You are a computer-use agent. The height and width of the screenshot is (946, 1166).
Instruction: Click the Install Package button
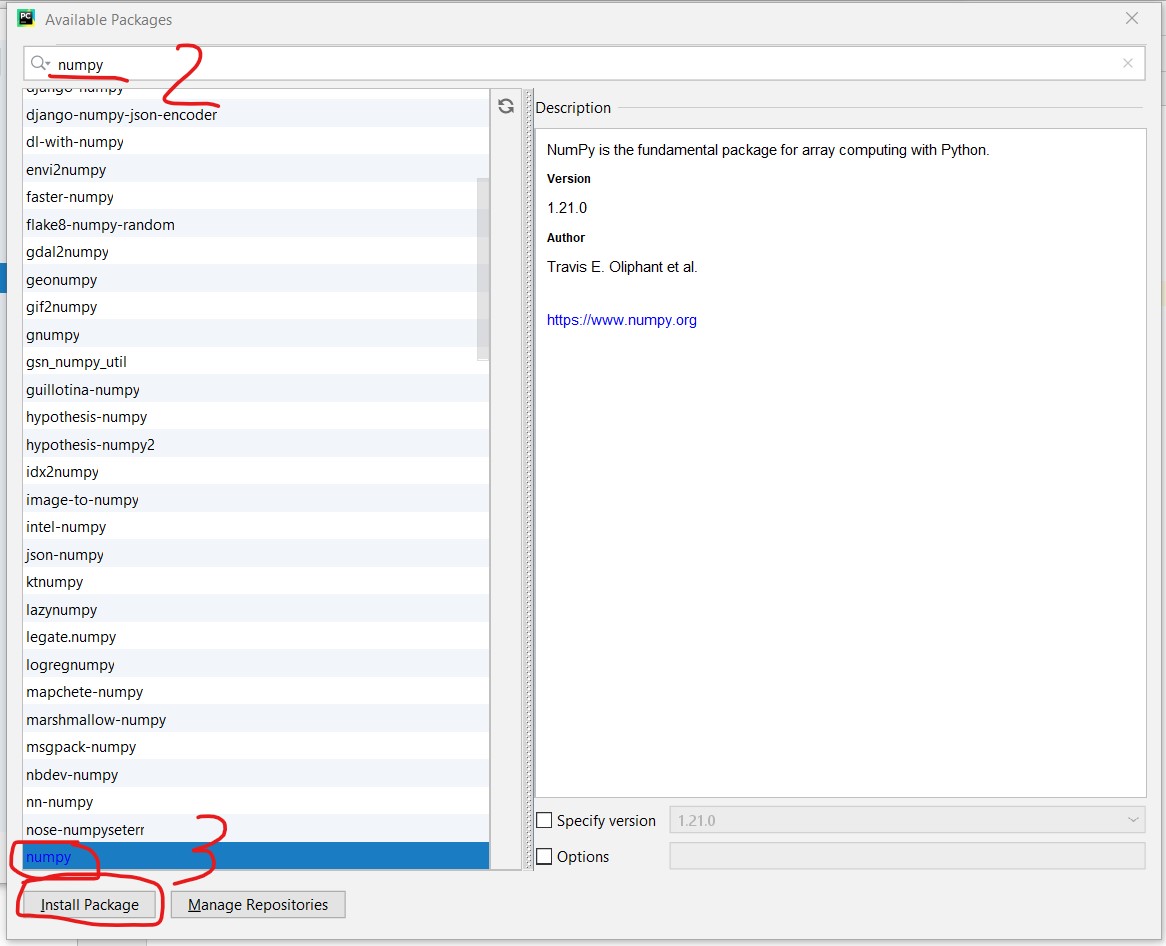tap(89, 904)
